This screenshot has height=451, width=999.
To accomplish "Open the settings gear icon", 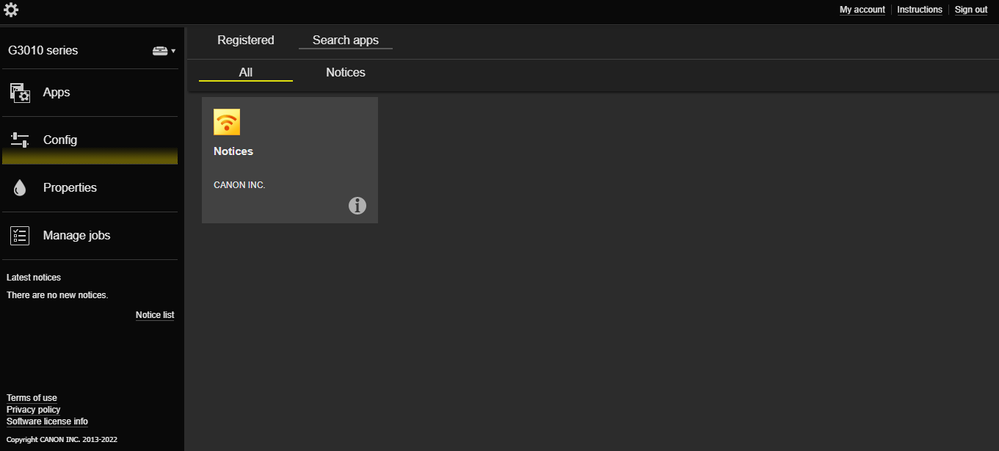I will click(11, 10).
